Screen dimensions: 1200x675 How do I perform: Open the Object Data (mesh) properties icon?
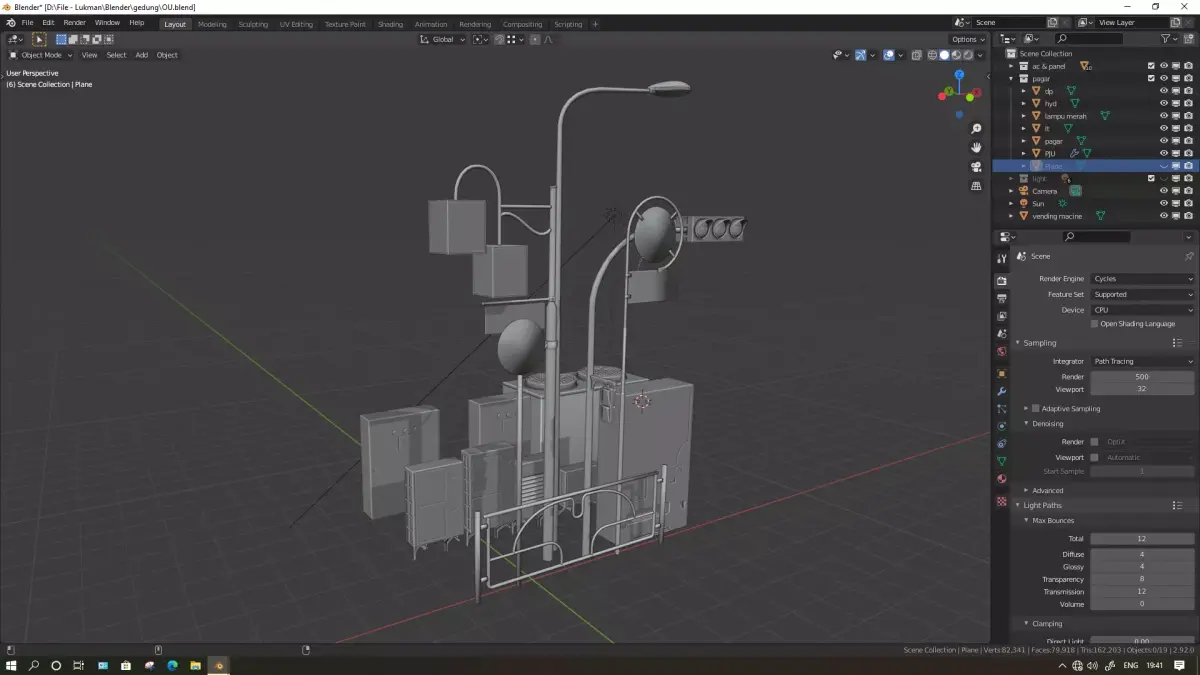point(1002,461)
